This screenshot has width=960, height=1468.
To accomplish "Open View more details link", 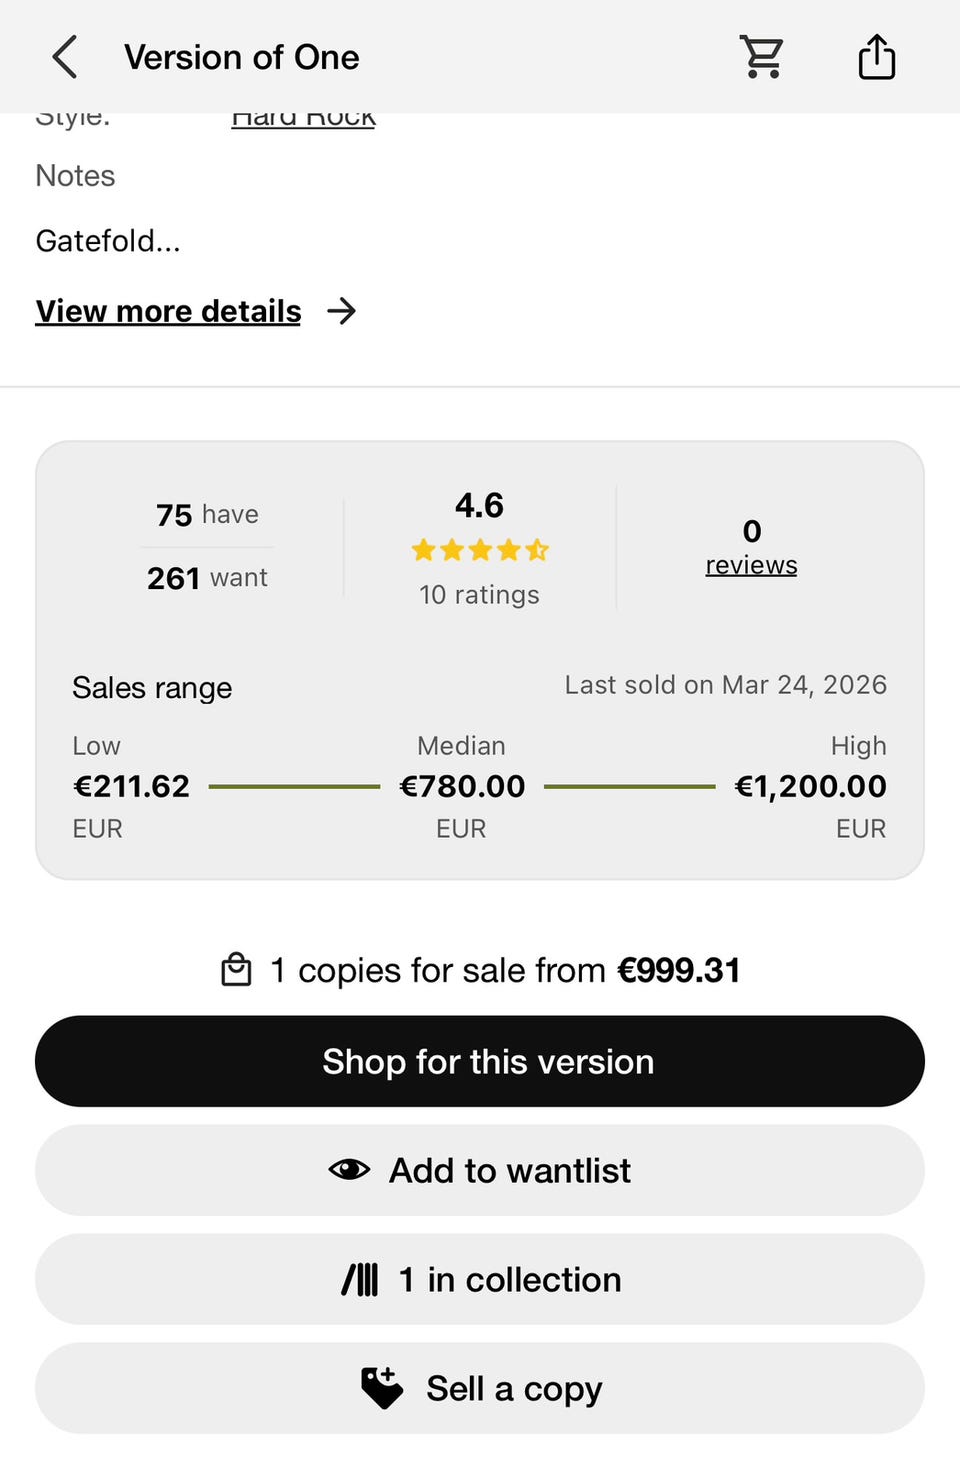I will (x=168, y=311).
